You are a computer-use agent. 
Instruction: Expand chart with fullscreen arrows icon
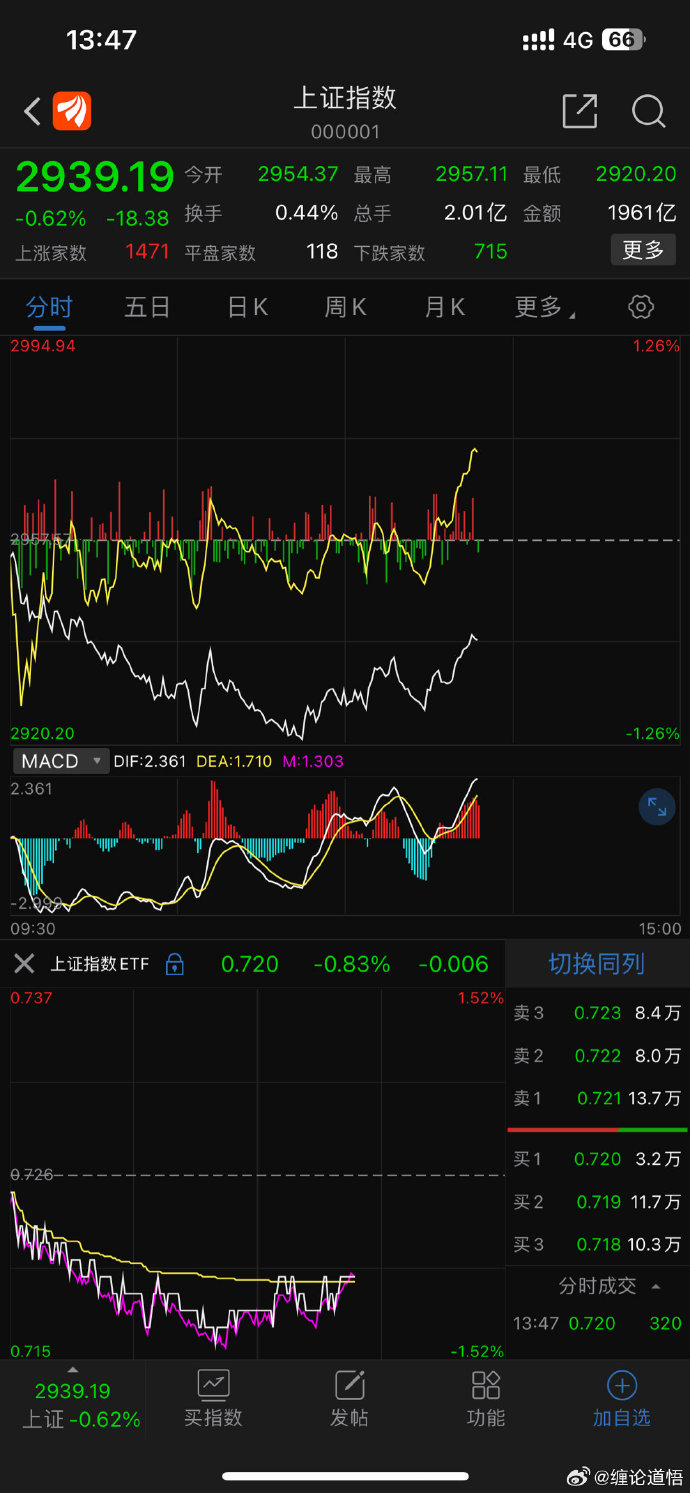click(x=656, y=808)
